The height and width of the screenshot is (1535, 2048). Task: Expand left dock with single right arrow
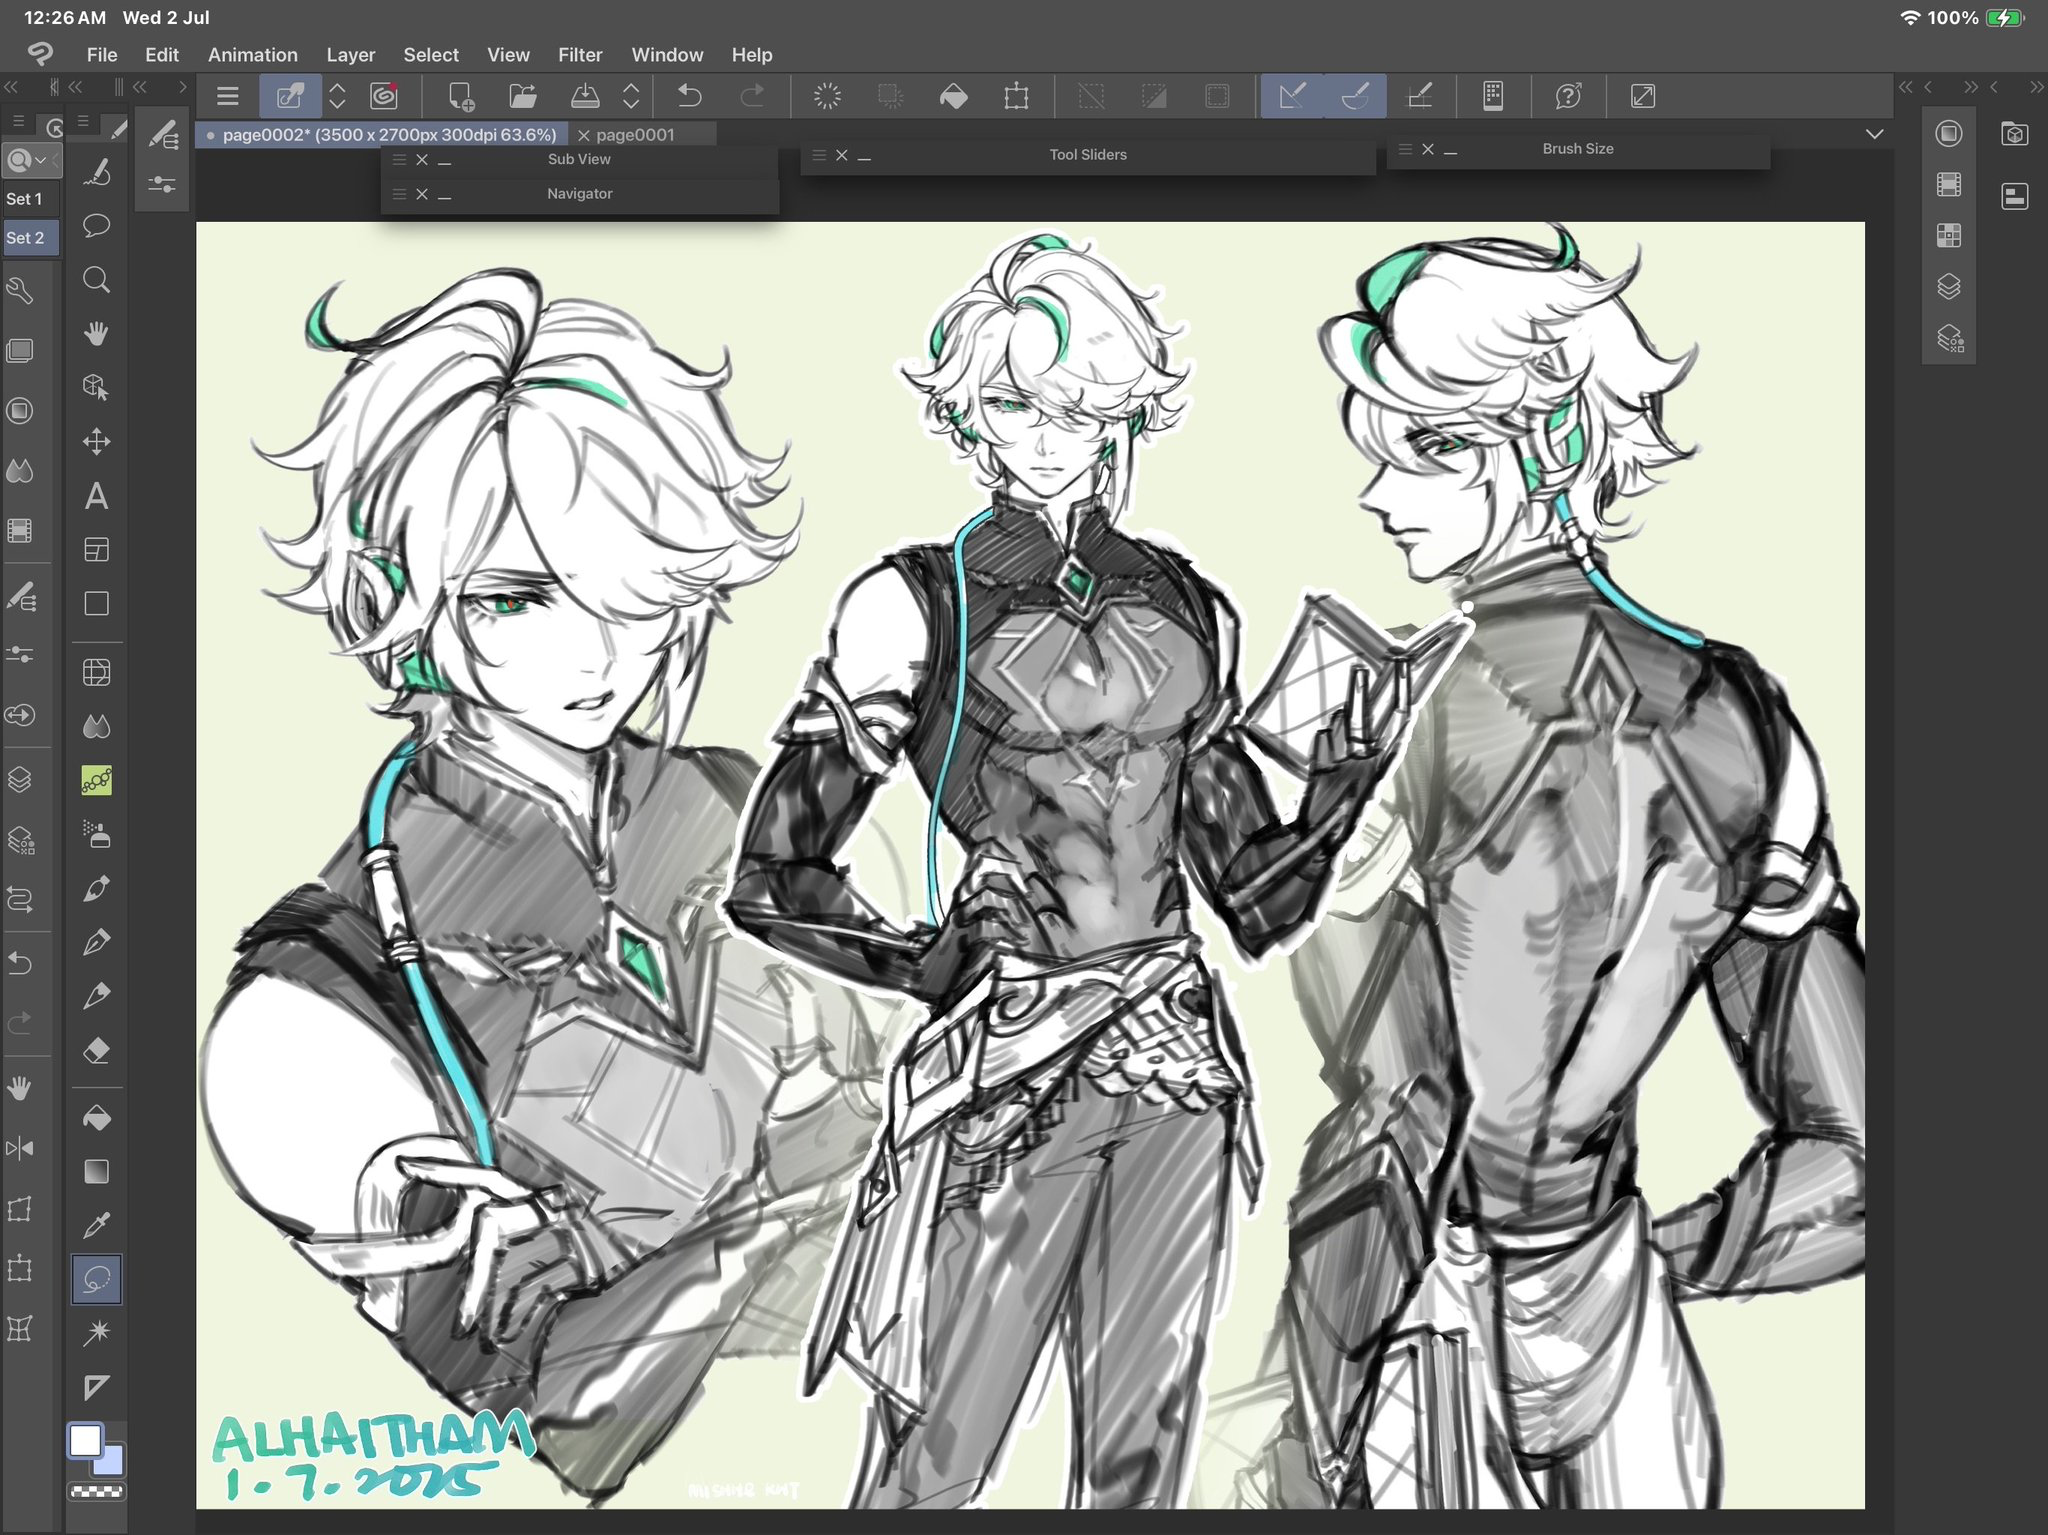[182, 87]
